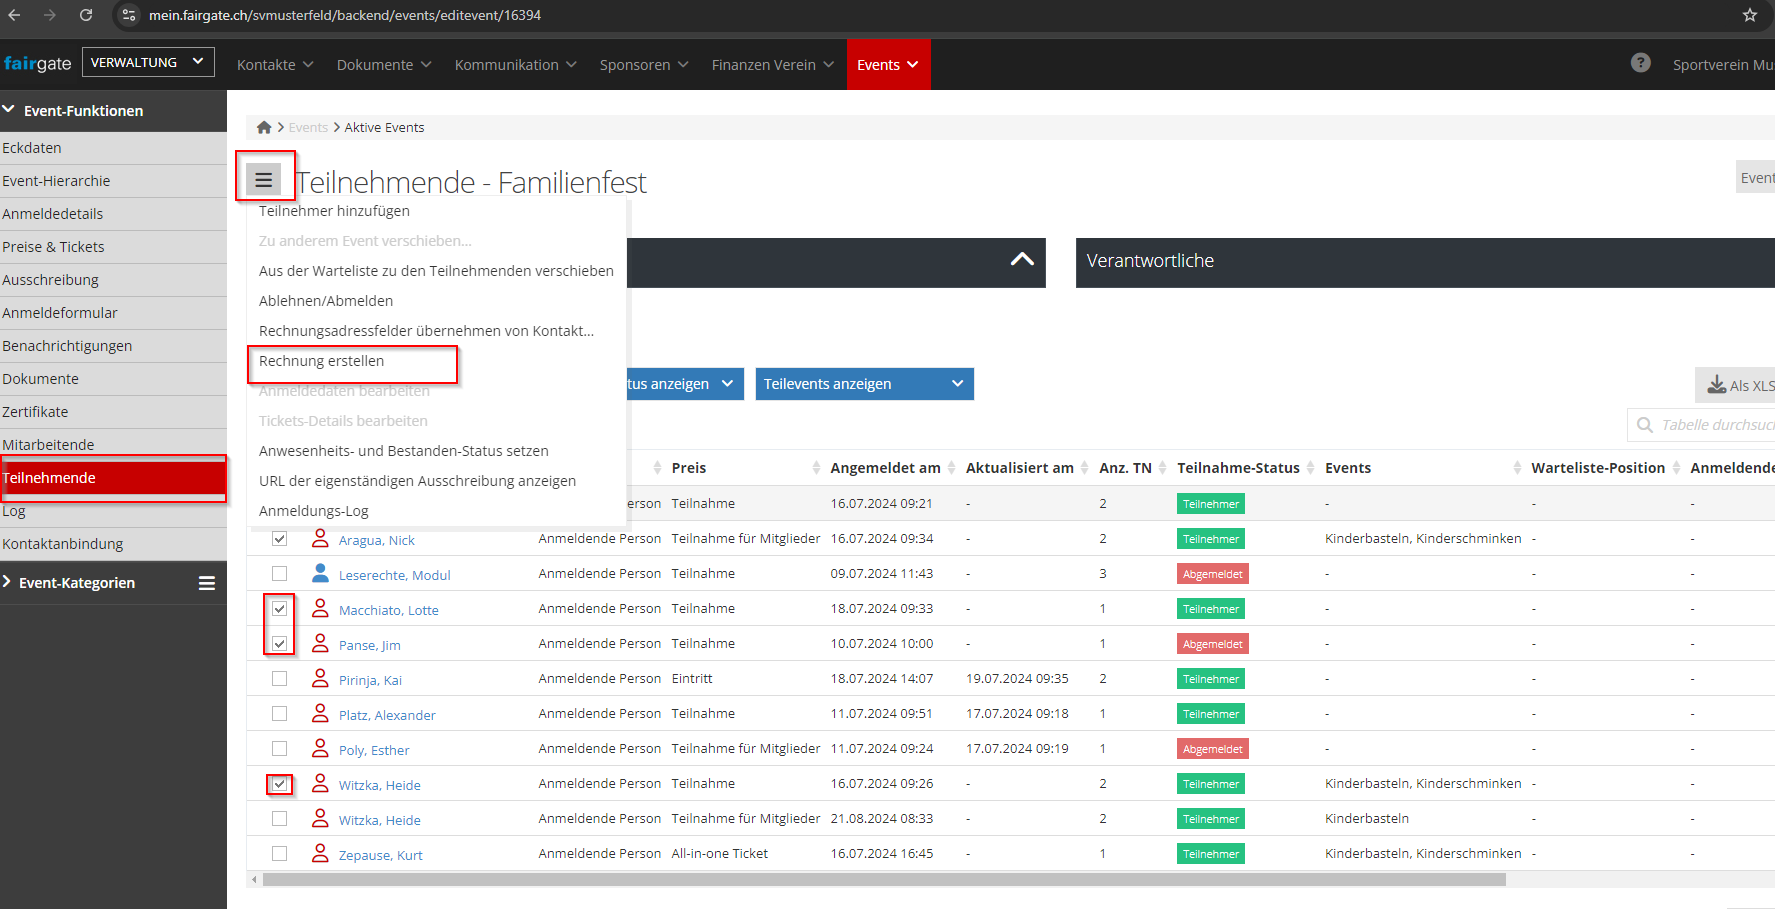Open the Aragua, Nick contact link
Screen dimensions: 1775x909
click(x=376, y=540)
